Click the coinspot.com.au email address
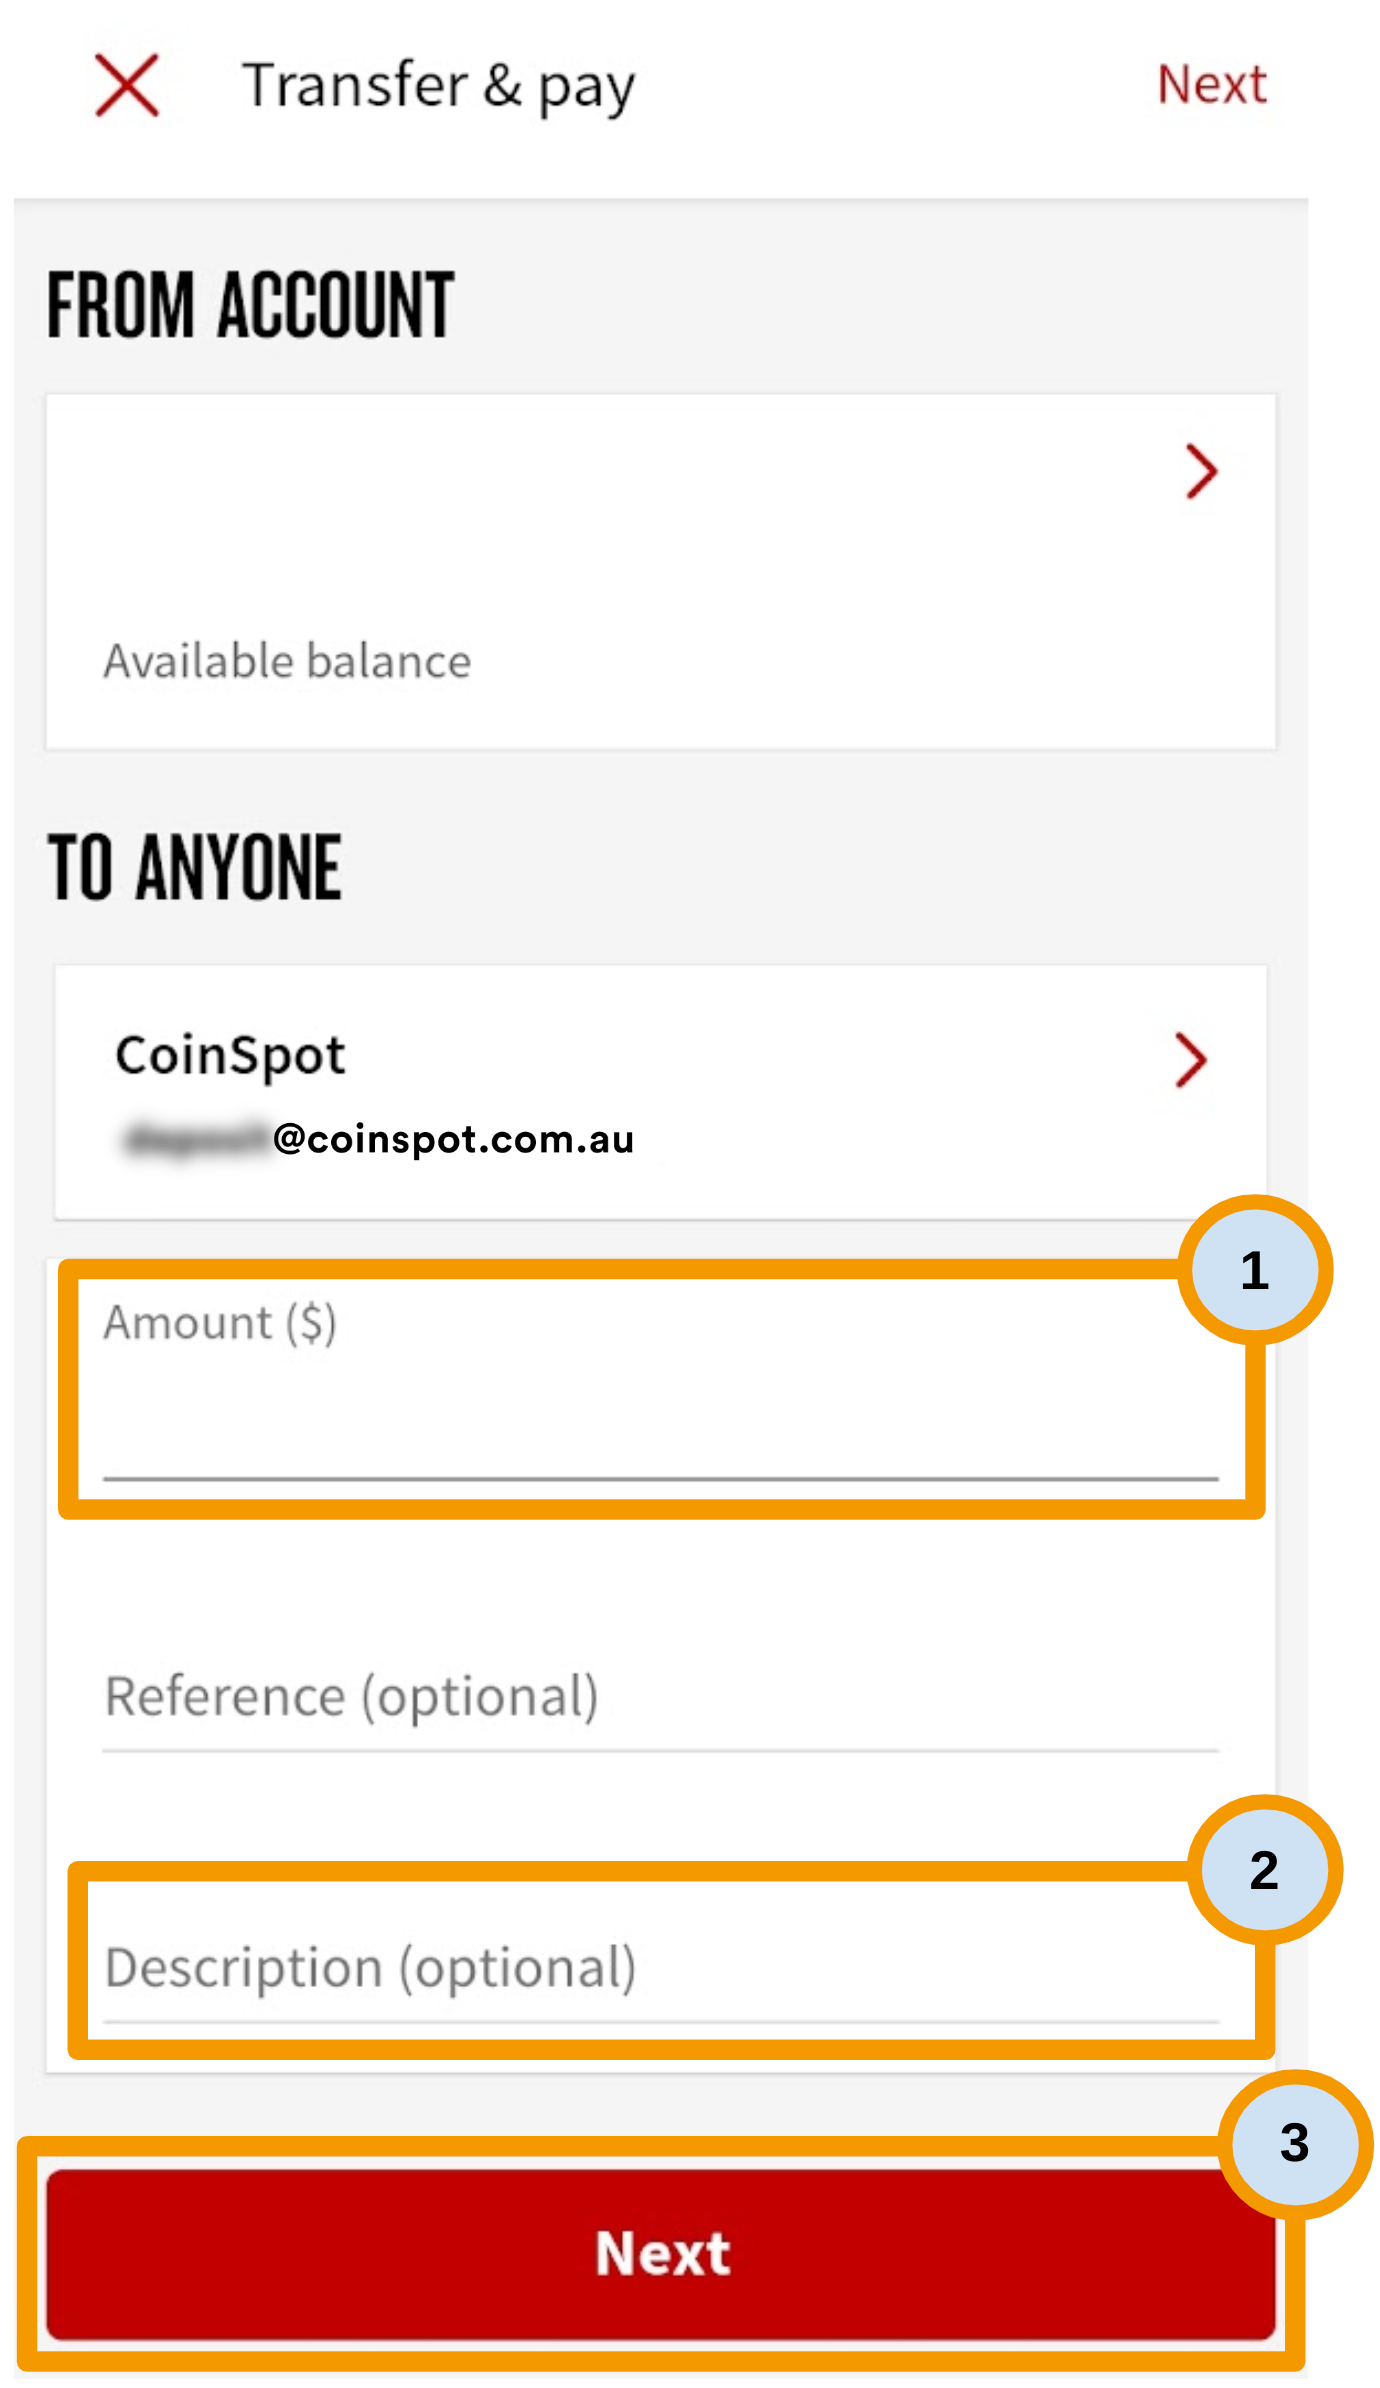The image size is (1380, 2388). pos(454,1139)
